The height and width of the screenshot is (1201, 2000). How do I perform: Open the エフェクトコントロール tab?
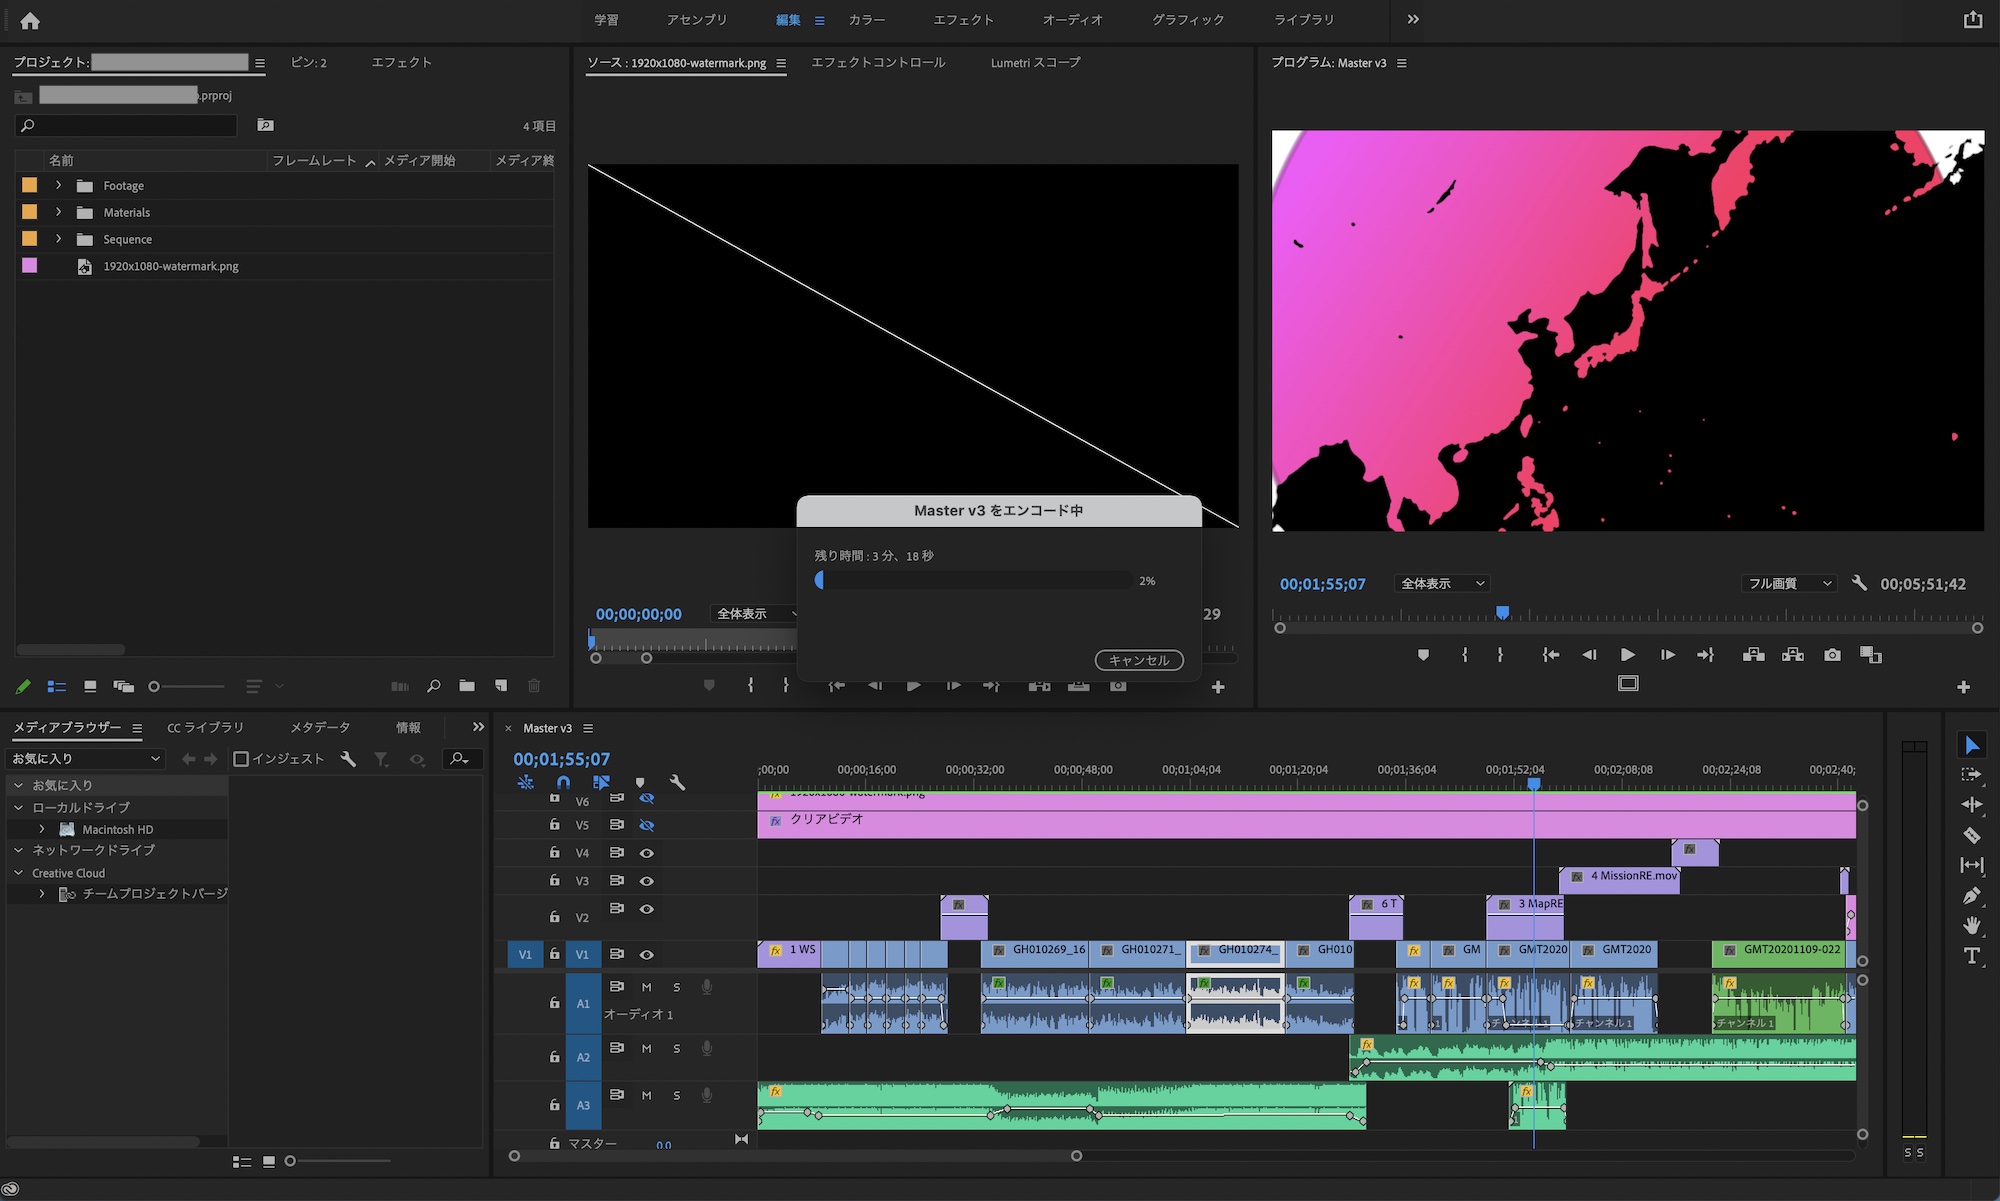point(877,62)
